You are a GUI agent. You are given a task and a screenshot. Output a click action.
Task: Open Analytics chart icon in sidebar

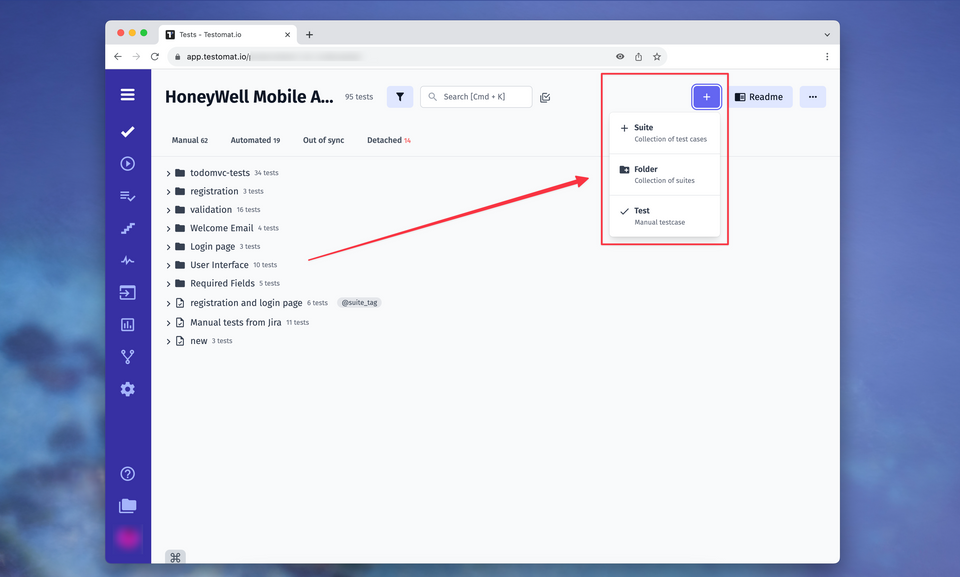tap(127, 325)
